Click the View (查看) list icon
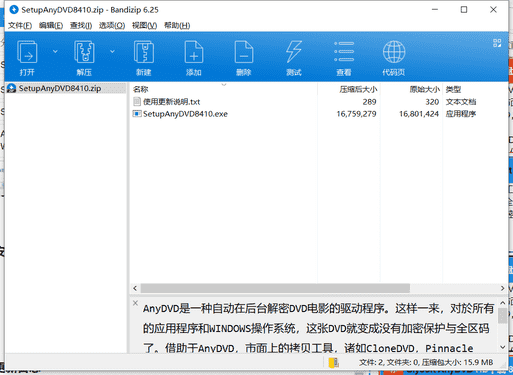 tap(344, 52)
